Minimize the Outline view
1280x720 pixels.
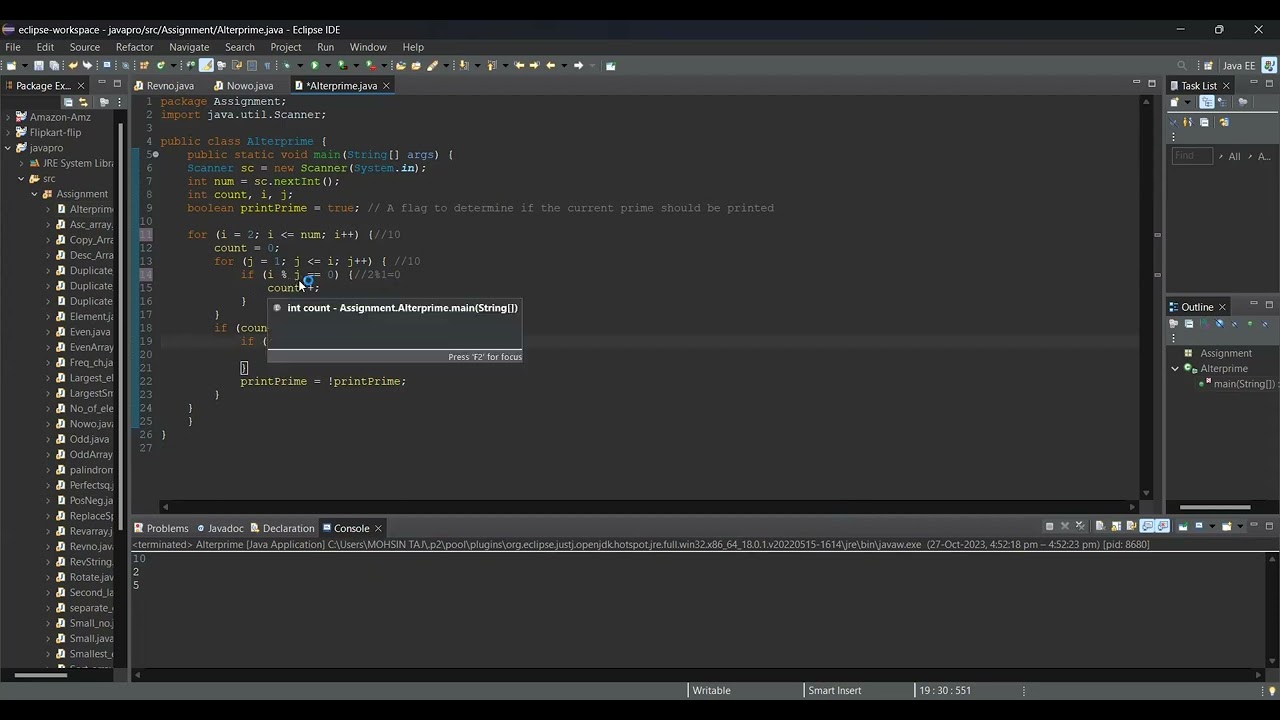point(1254,305)
